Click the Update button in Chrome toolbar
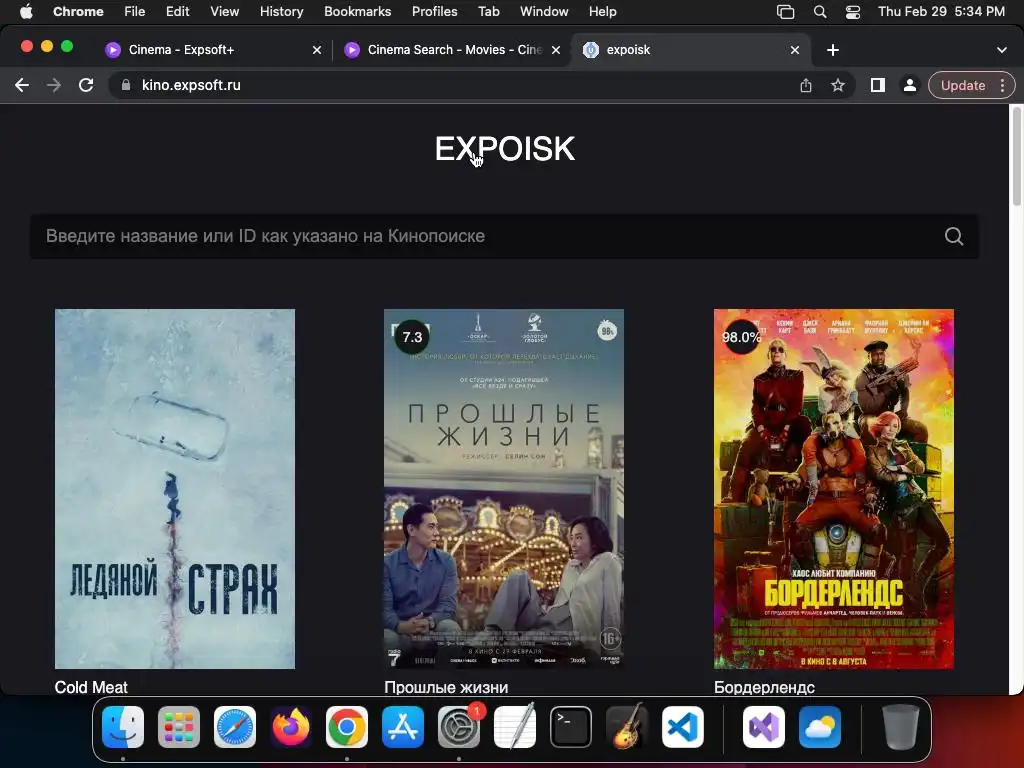Viewport: 1024px width, 768px height. pos(963,85)
